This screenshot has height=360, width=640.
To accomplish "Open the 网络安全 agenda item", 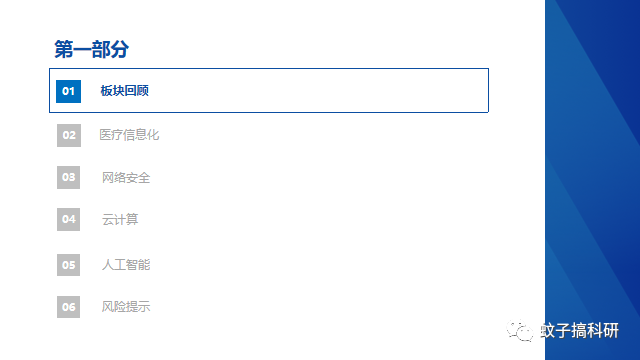I will coord(126,178).
